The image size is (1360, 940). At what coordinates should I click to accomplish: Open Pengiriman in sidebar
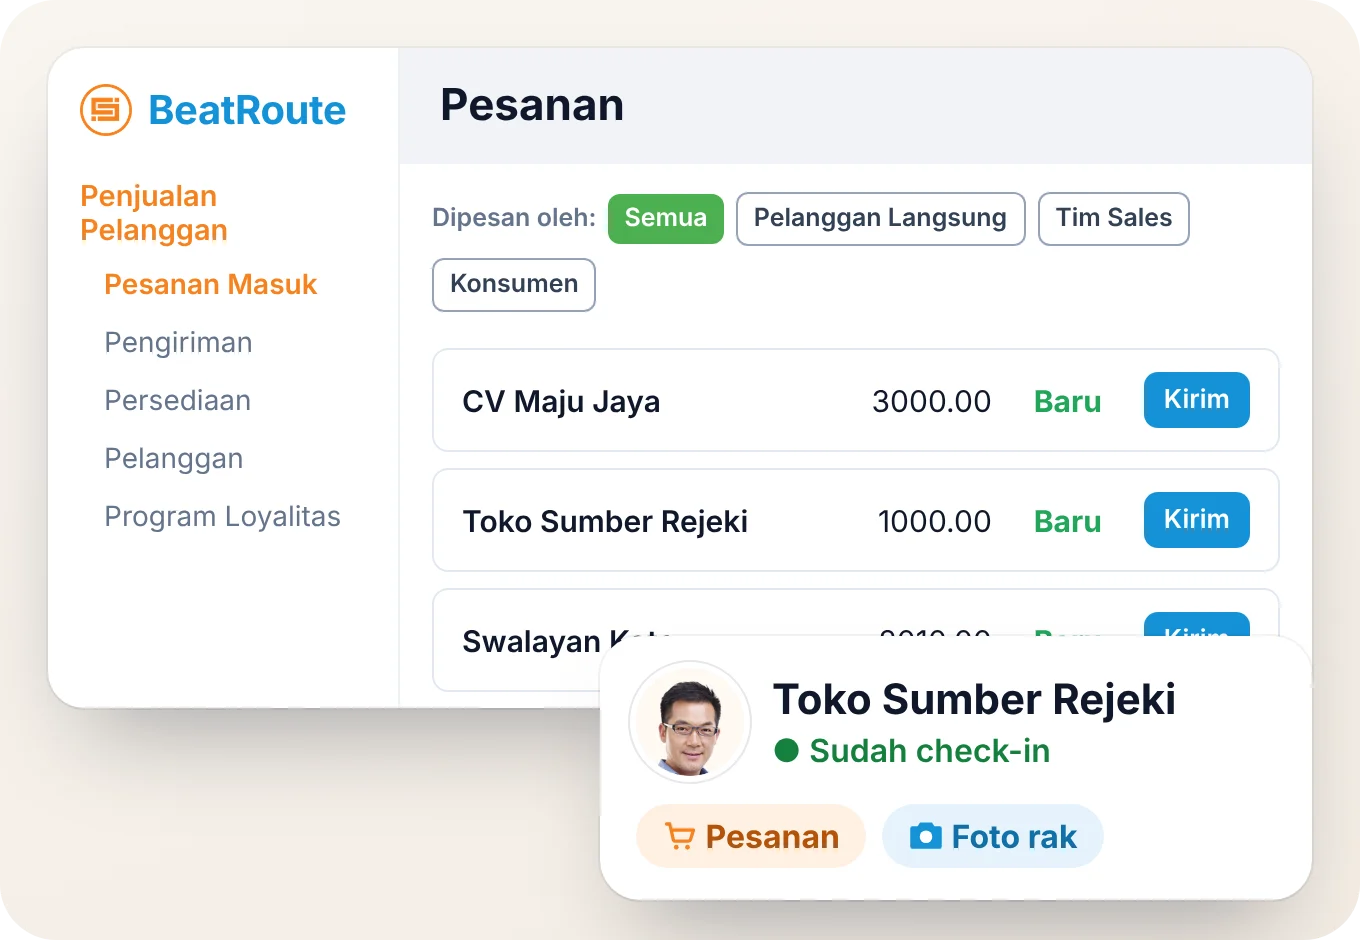pyautogui.click(x=178, y=343)
